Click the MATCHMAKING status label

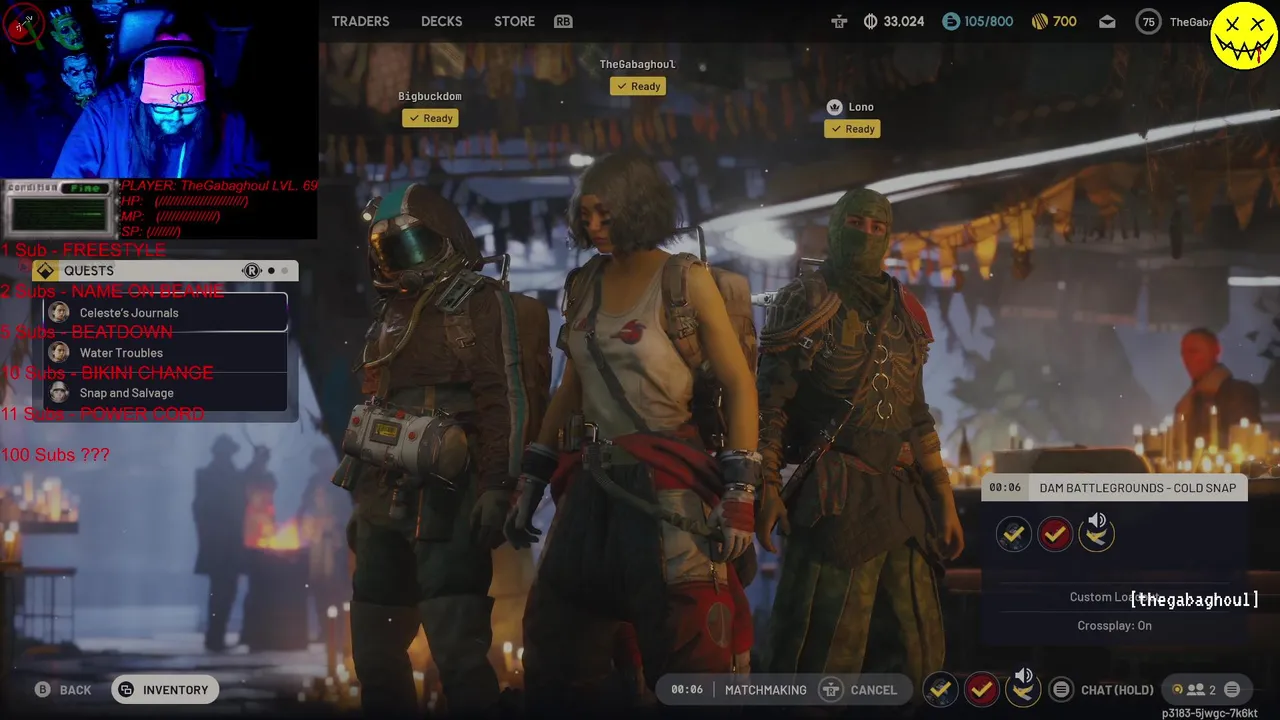point(765,690)
